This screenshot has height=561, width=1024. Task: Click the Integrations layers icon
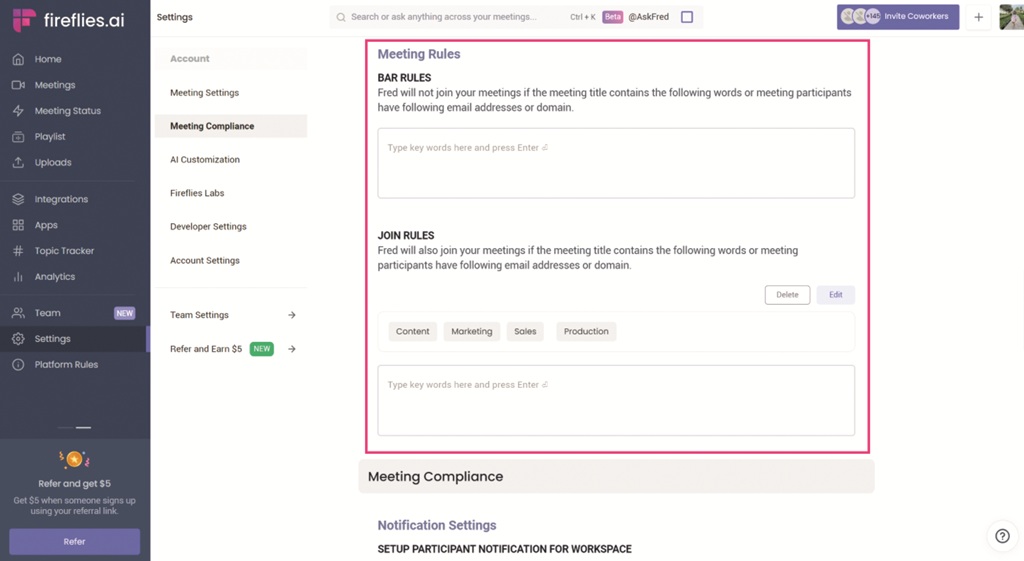(x=18, y=199)
